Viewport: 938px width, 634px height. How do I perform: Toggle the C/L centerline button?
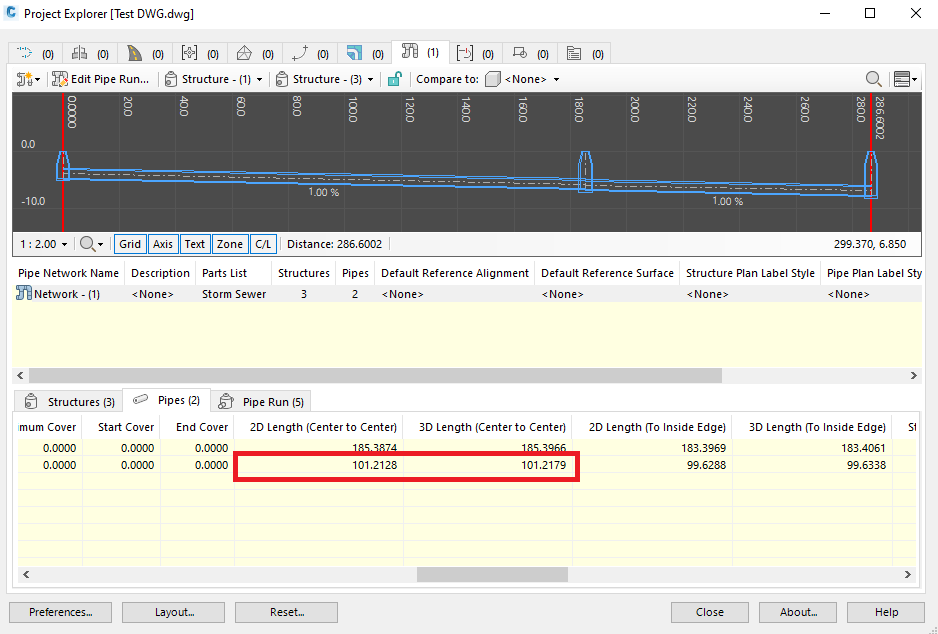pos(263,244)
